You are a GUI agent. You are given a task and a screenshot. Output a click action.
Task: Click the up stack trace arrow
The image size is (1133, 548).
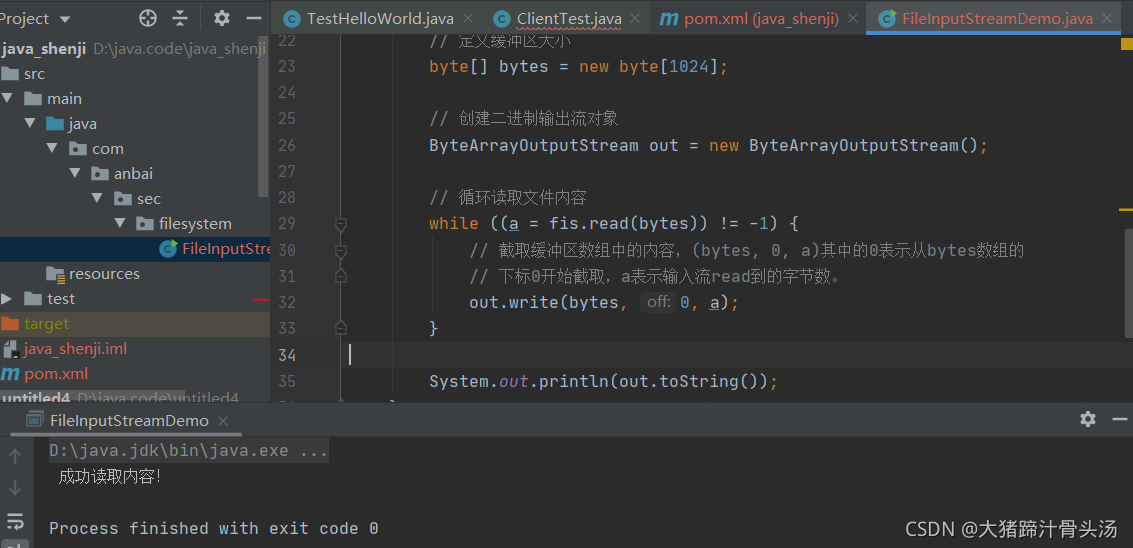[x=15, y=455]
